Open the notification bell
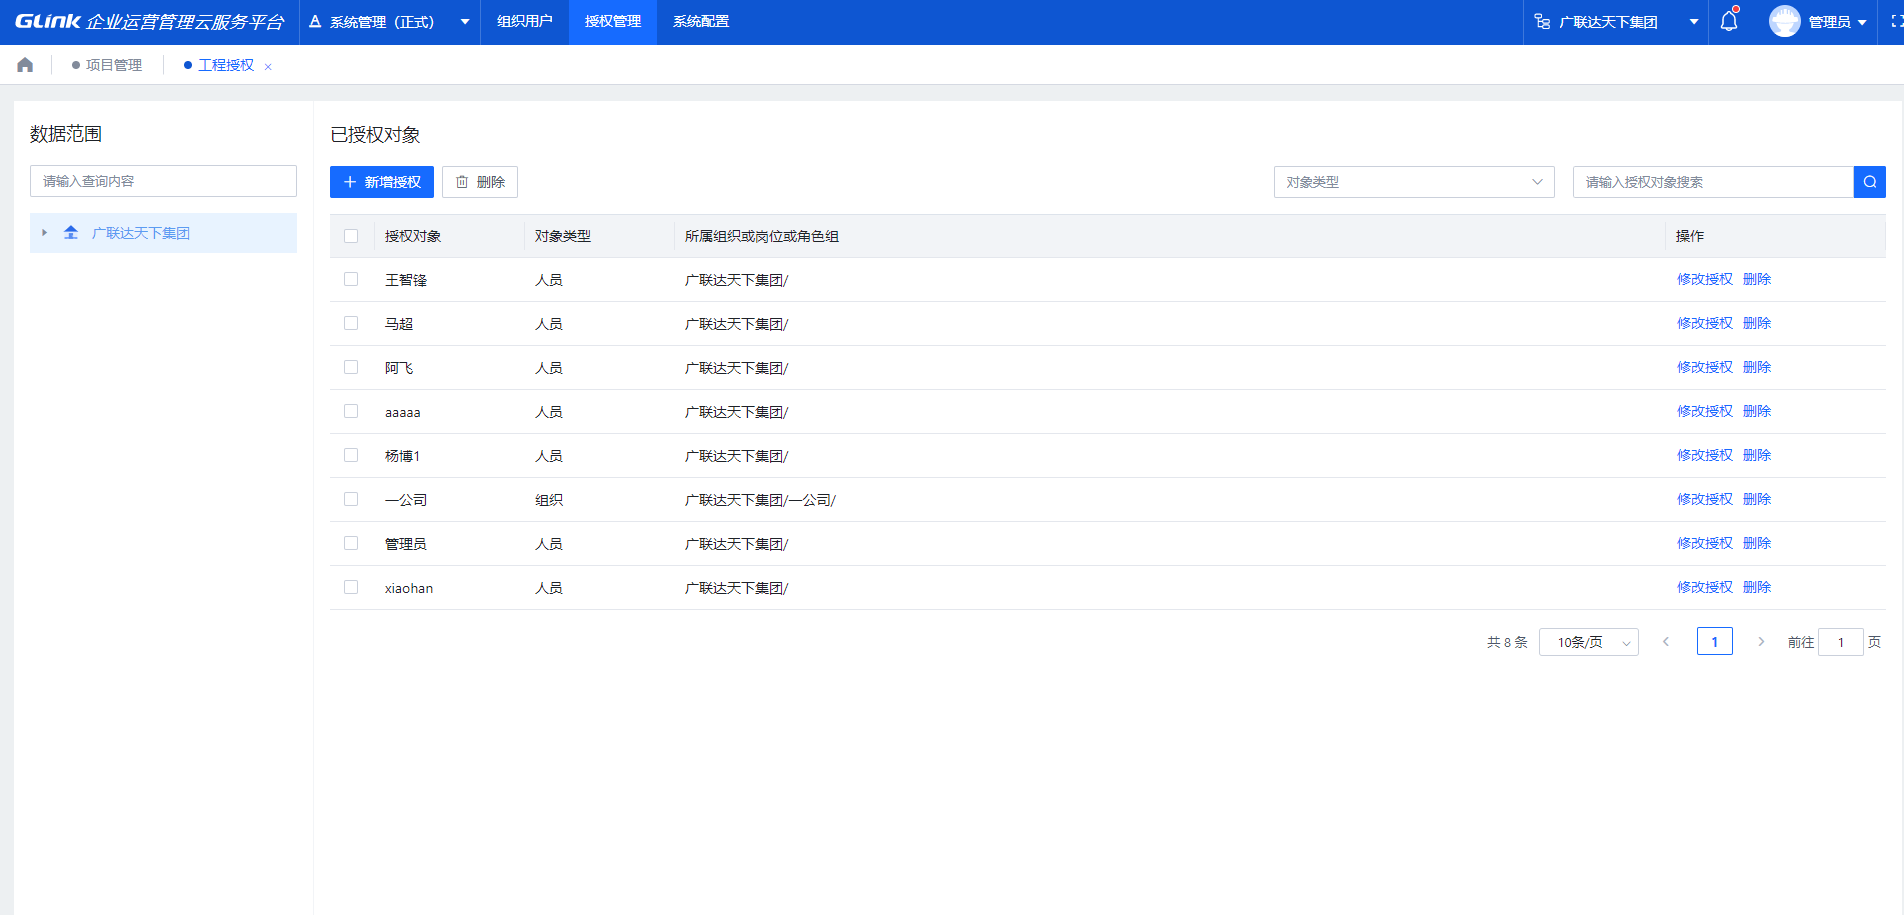1904x915 pixels. [1729, 21]
